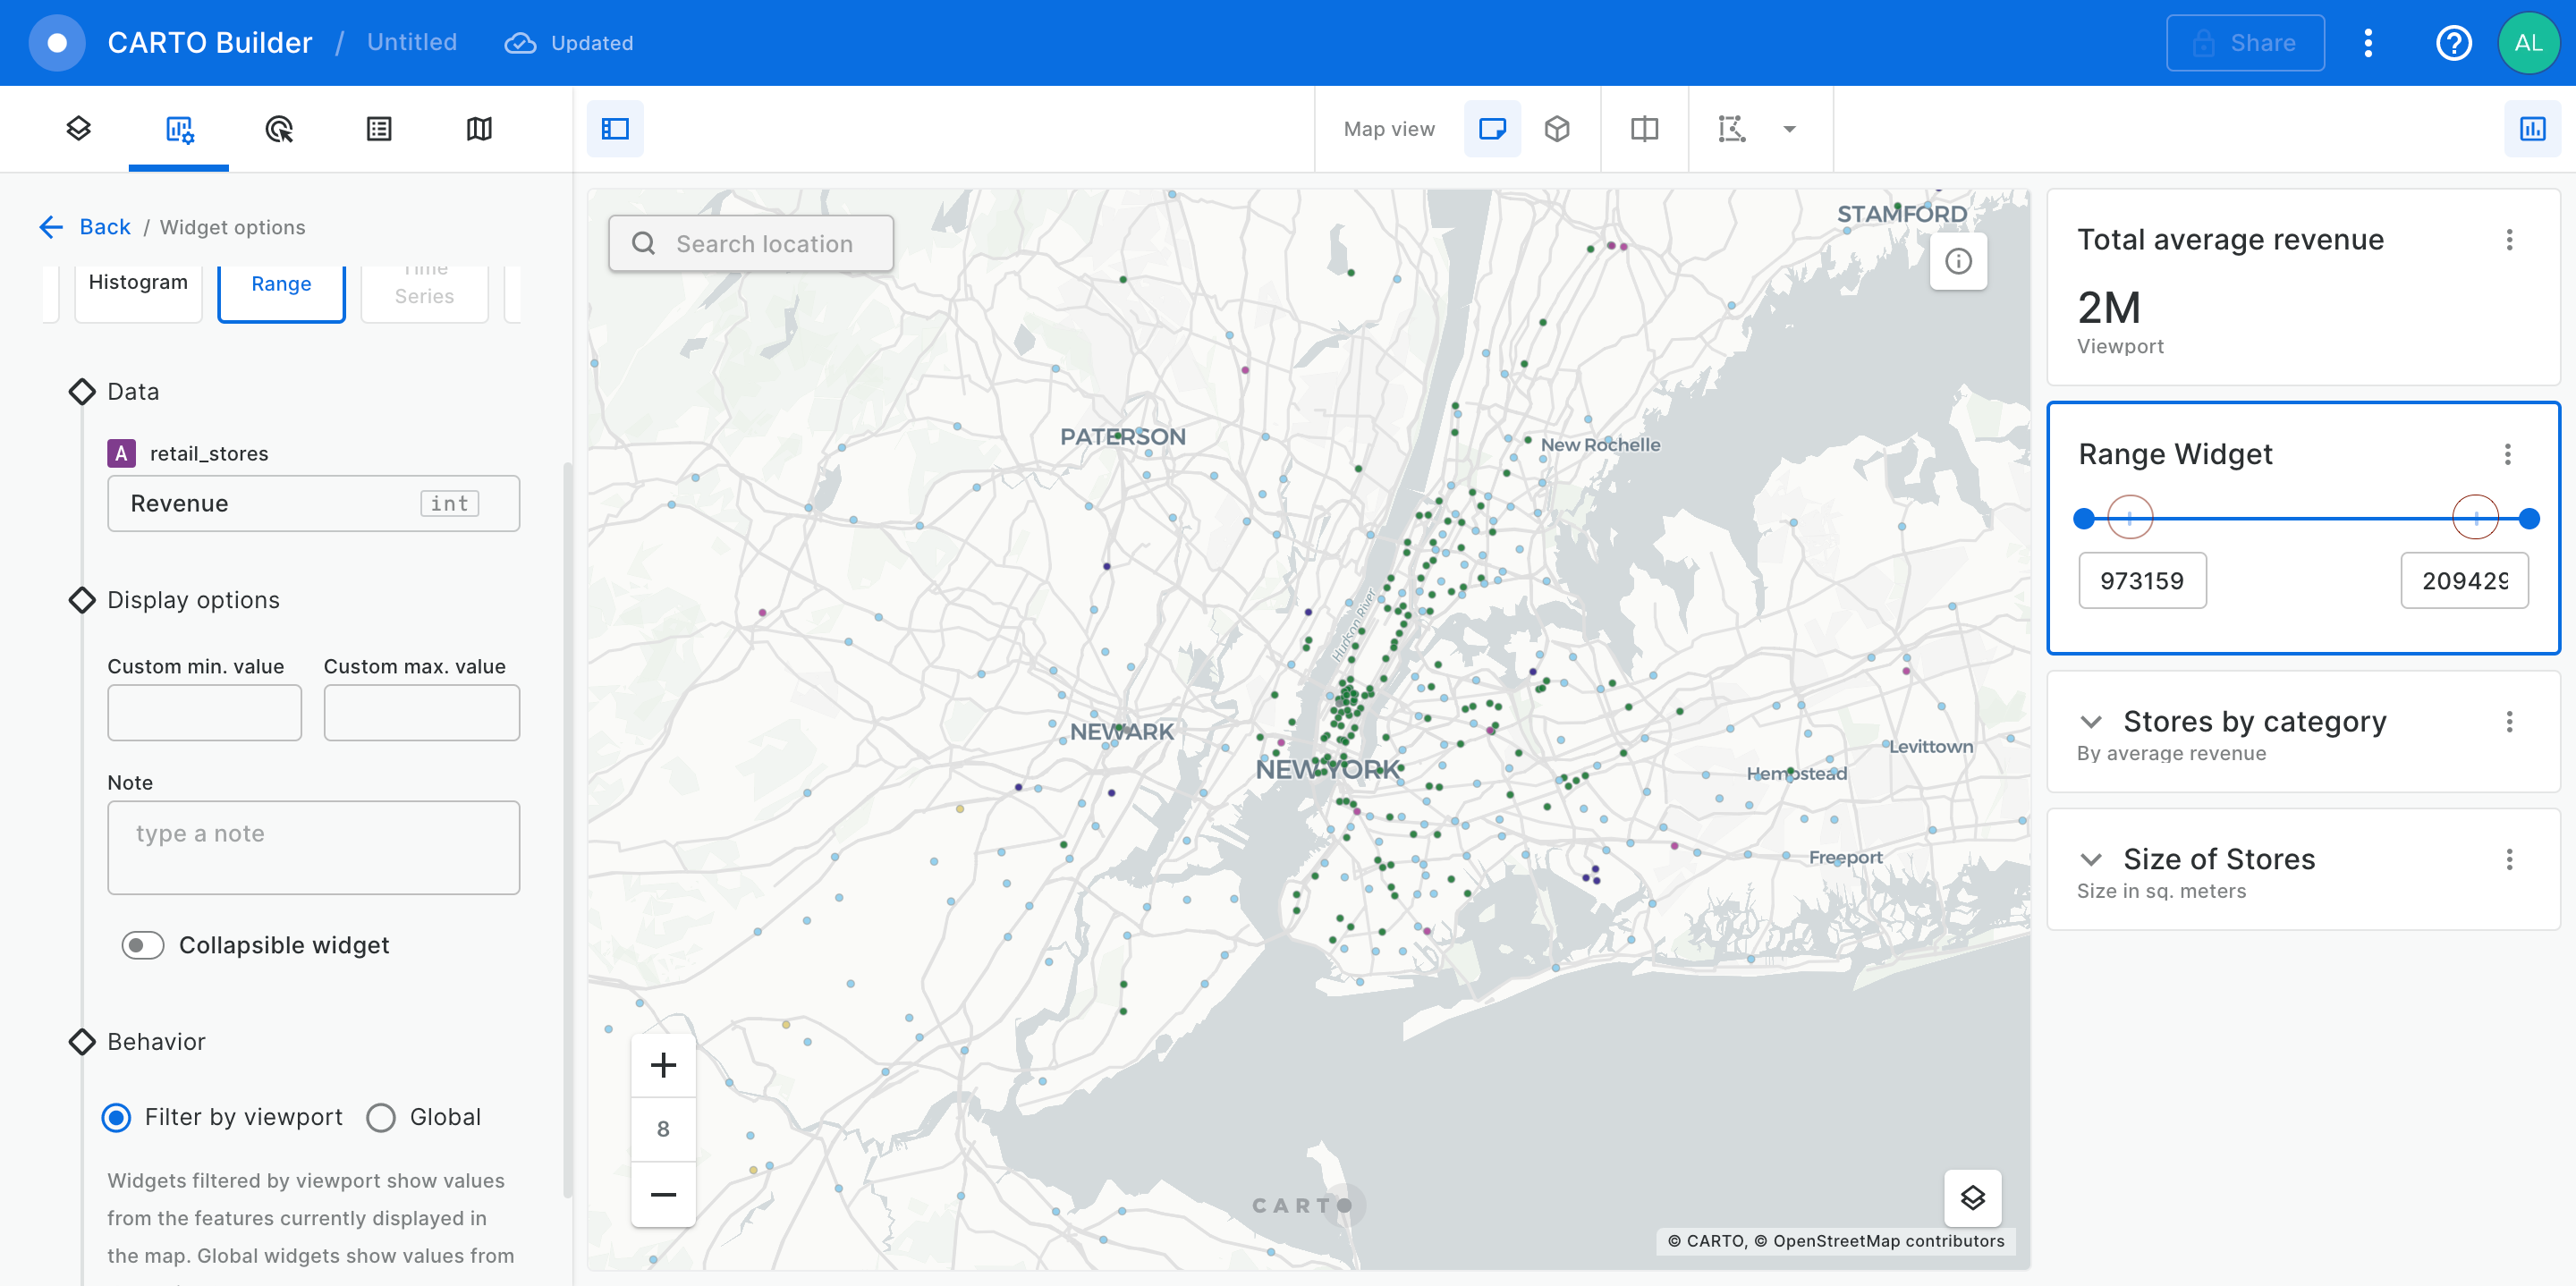Open Stores by category options menu
2576x1286 pixels.
pyautogui.click(x=2509, y=722)
